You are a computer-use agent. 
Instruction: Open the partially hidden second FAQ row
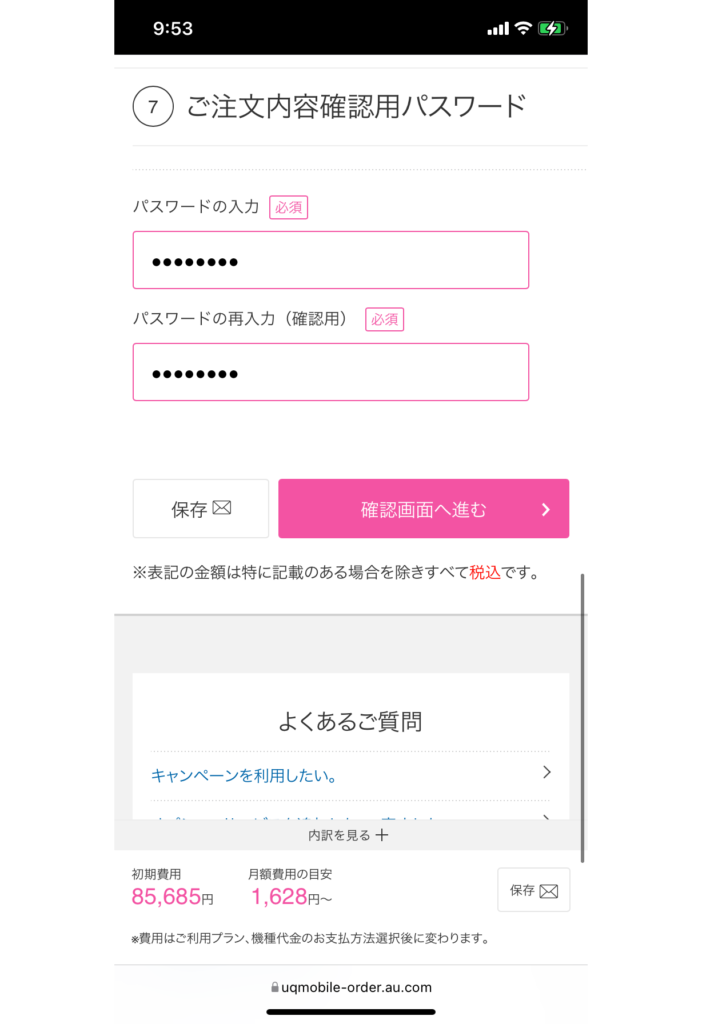pyautogui.click(x=351, y=814)
